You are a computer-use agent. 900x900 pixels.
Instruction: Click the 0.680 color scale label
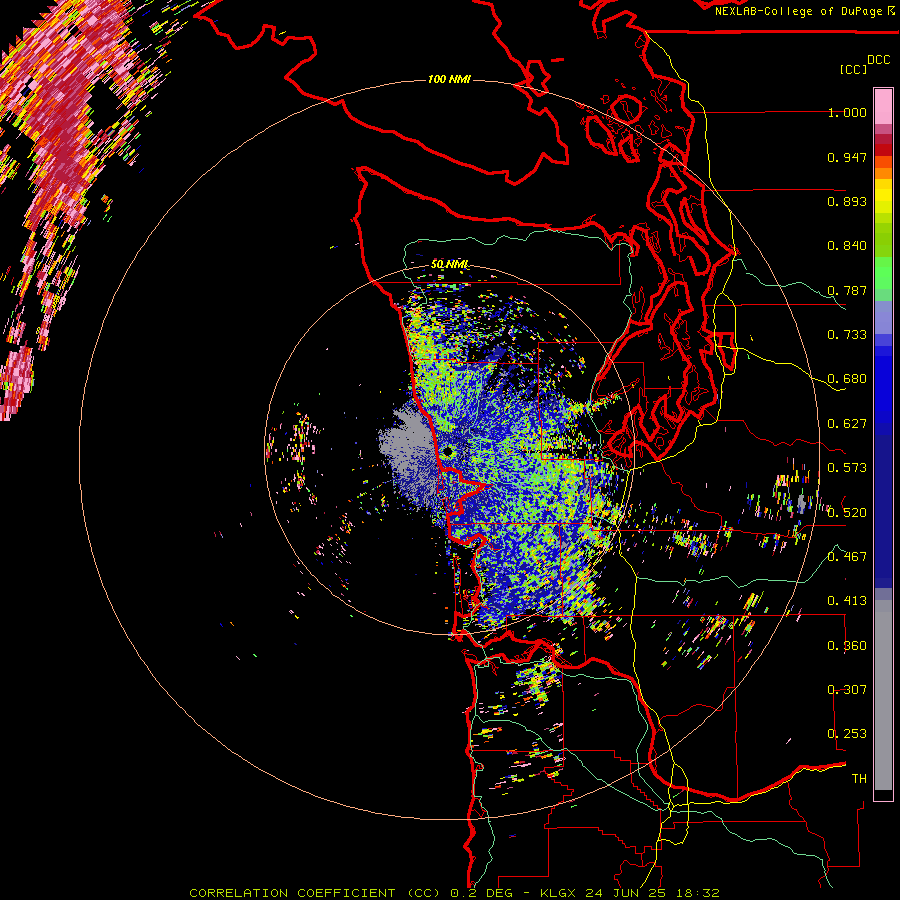[x=847, y=379]
